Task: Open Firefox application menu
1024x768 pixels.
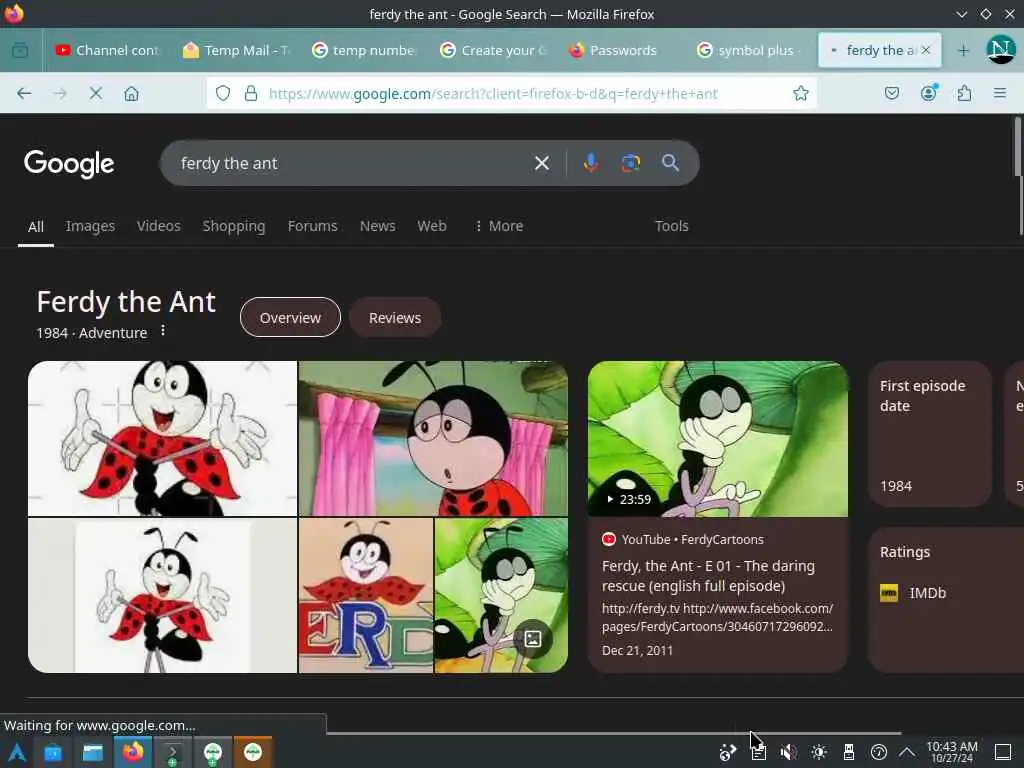Action: [x=999, y=93]
